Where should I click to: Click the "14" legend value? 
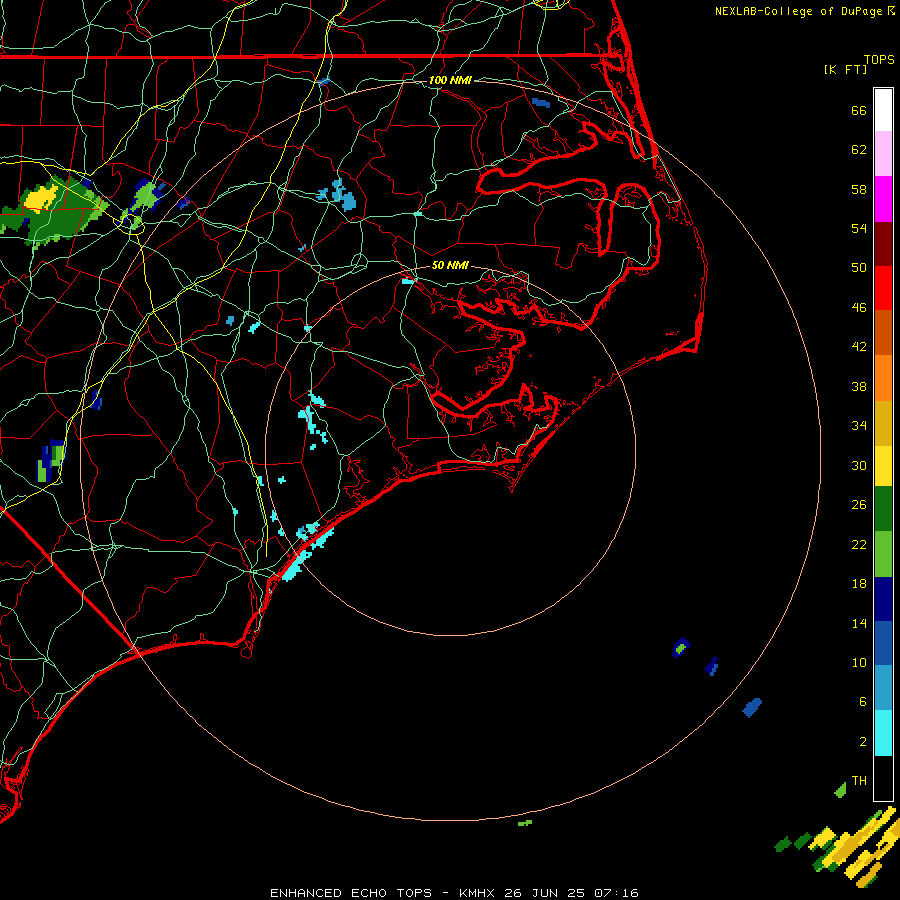(859, 623)
